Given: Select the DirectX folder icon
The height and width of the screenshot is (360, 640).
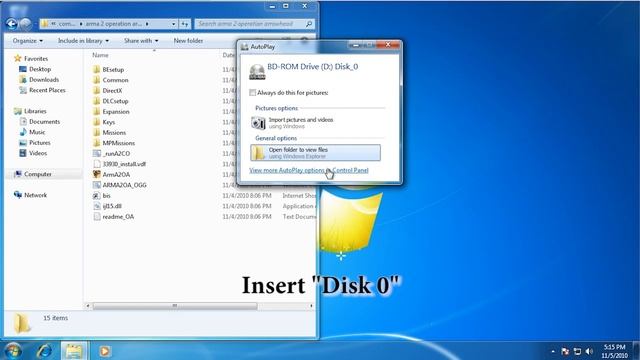Looking at the screenshot, I should 97,91.
